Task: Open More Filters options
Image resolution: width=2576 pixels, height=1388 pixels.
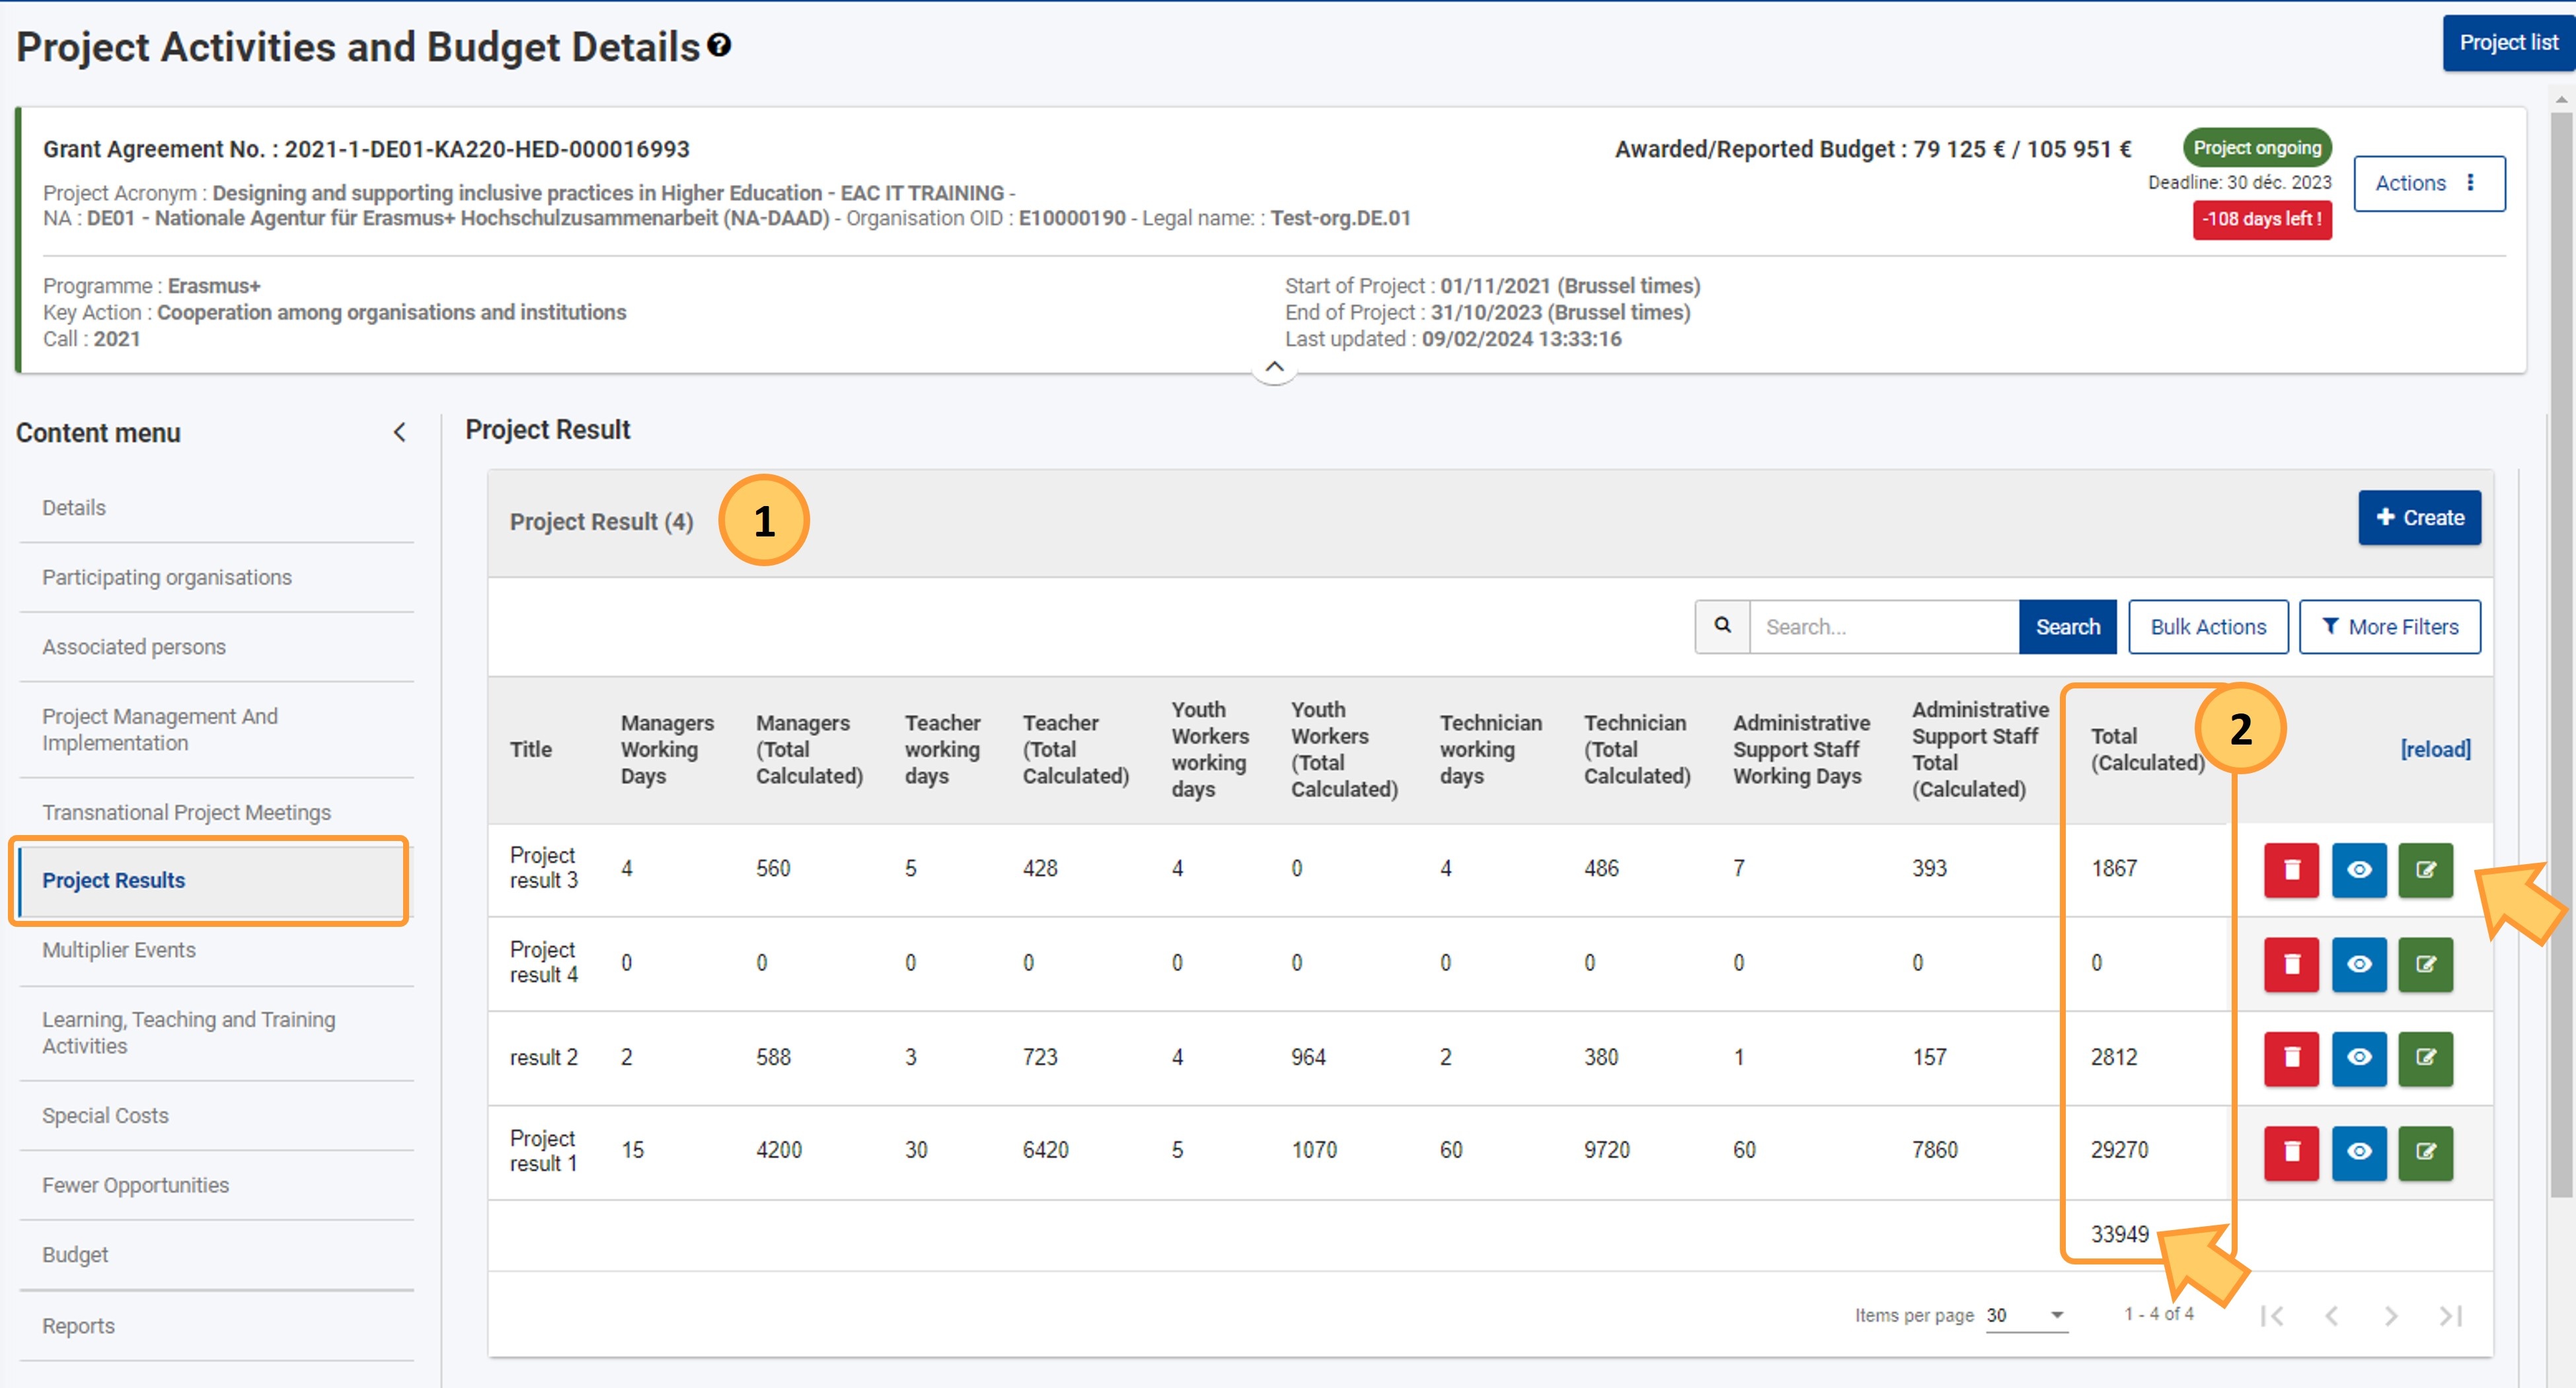Action: click(x=2390, y=627)
